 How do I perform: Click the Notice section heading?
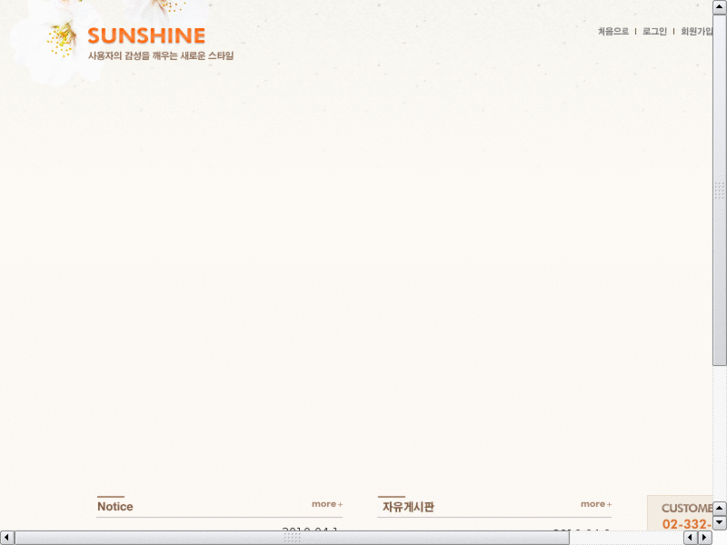point(115,507)
